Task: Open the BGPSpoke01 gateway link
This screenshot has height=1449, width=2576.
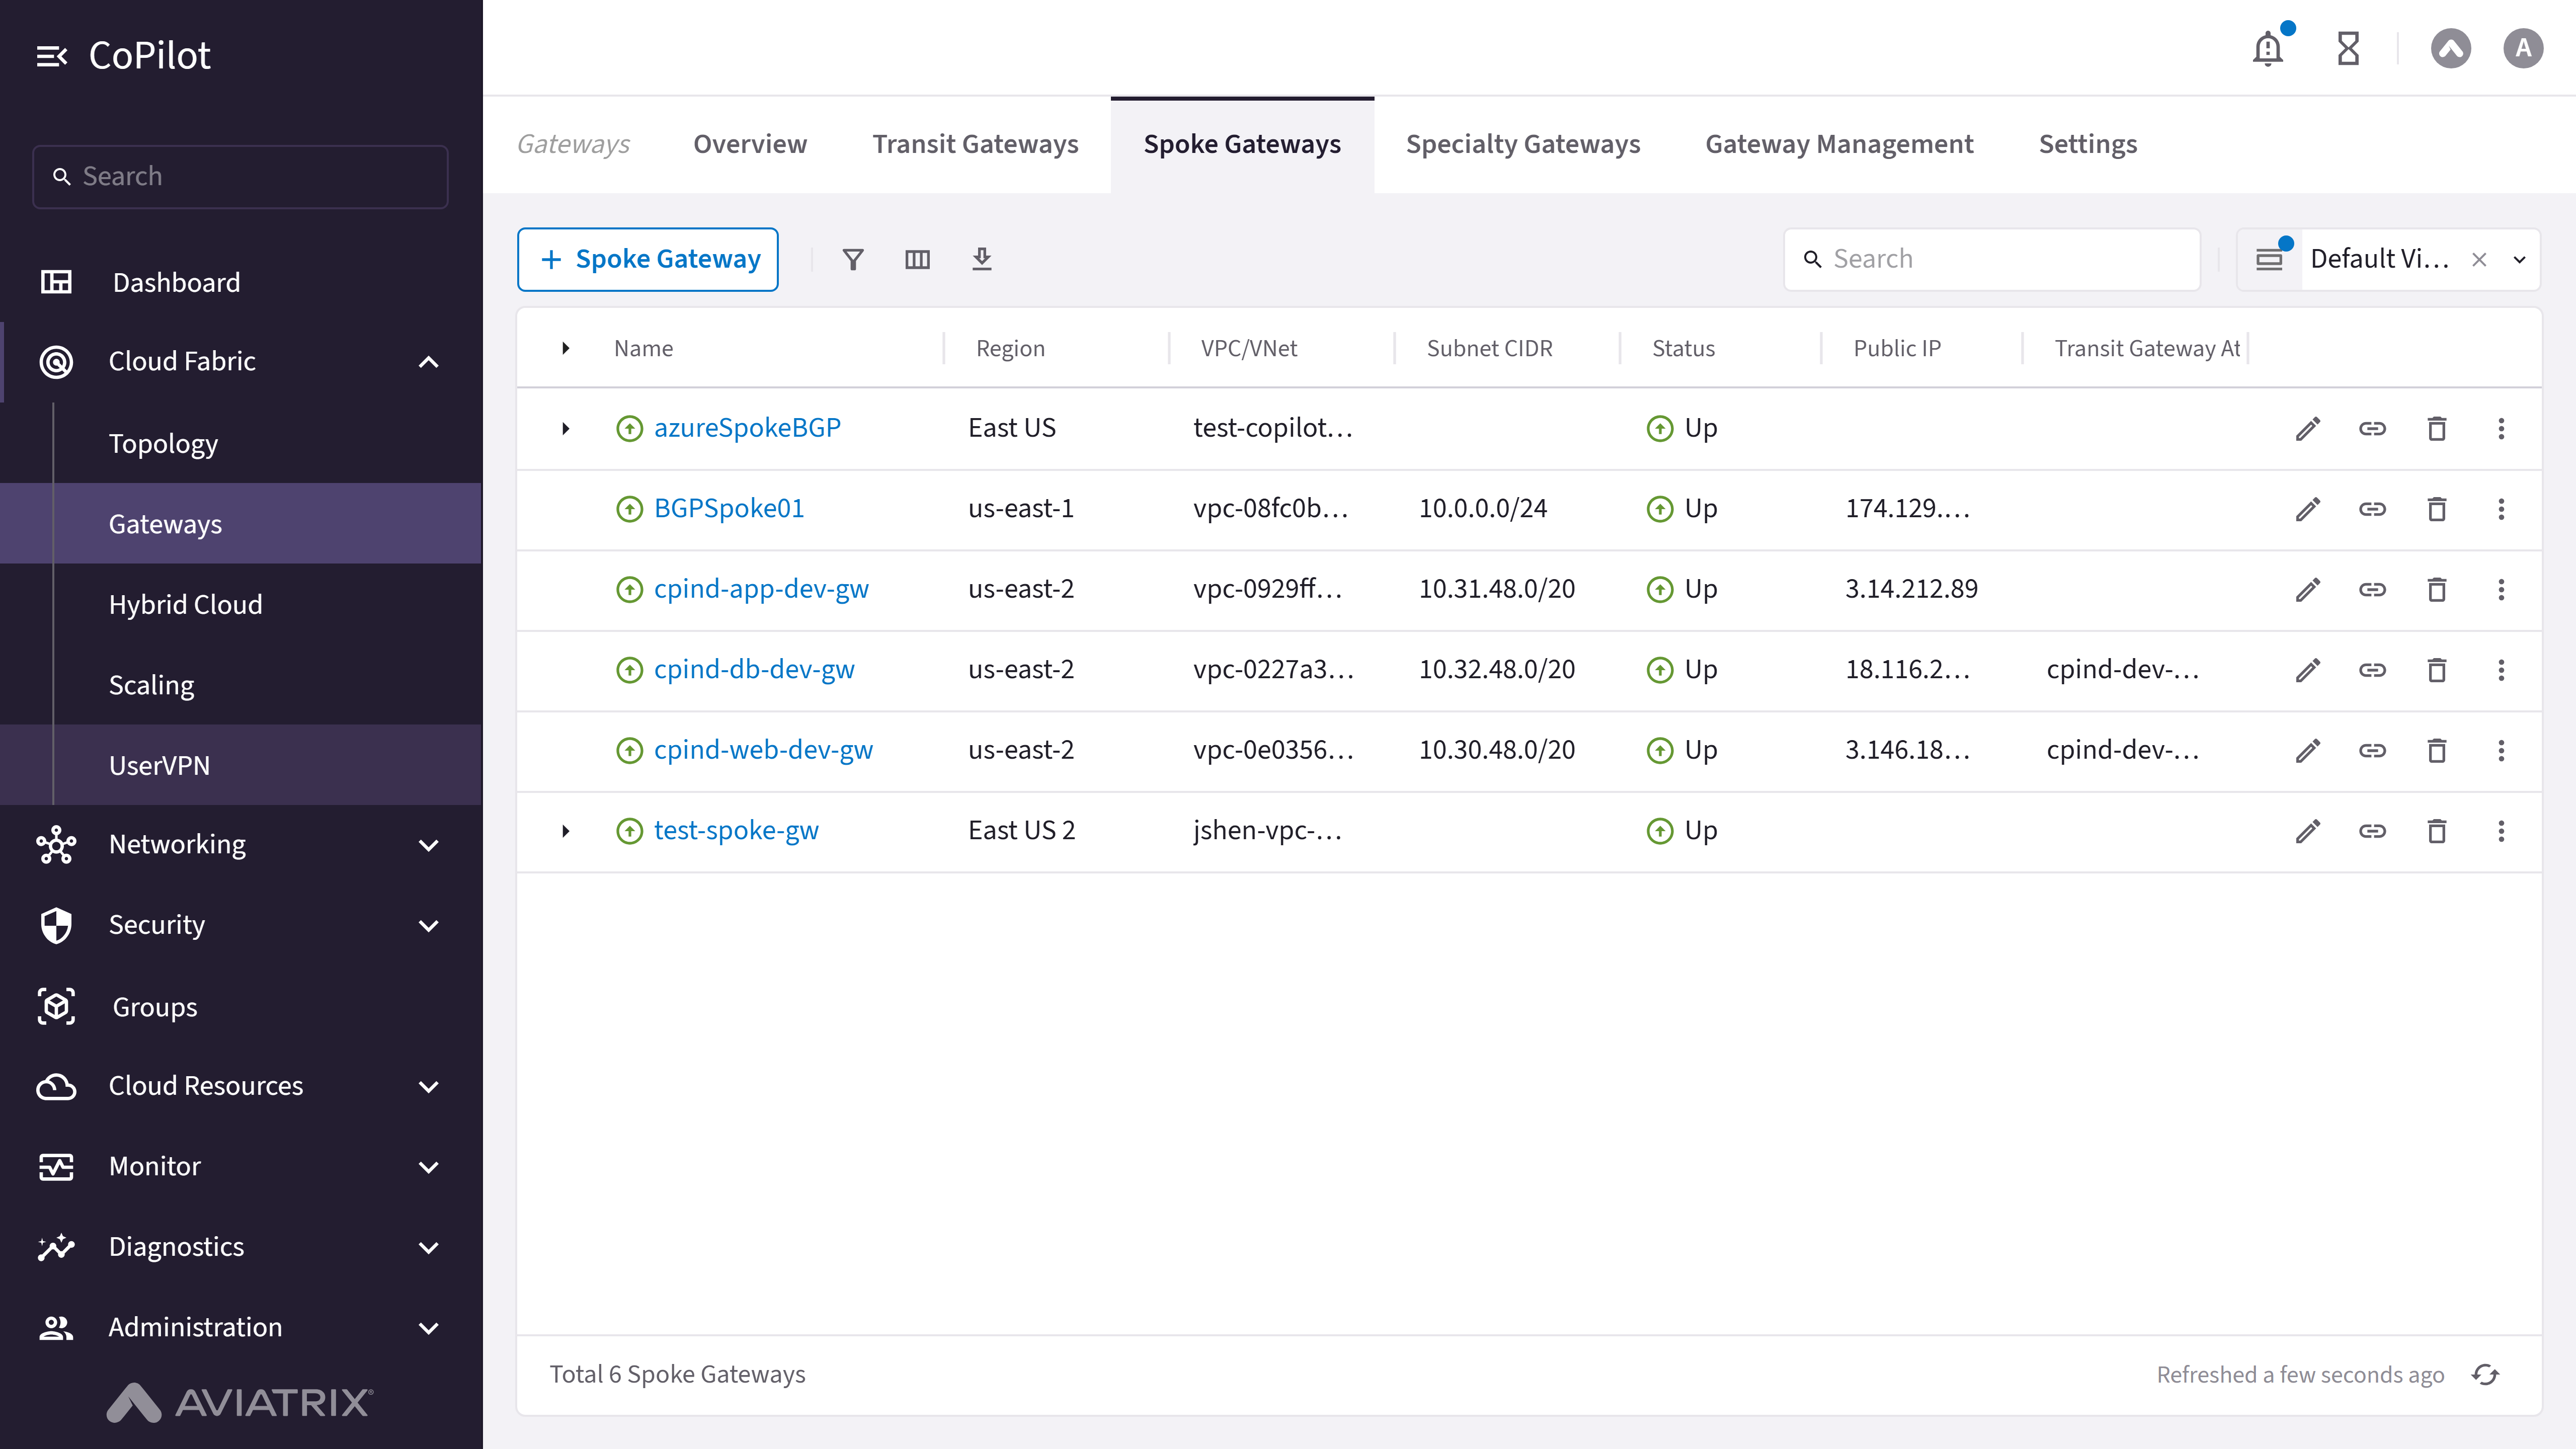Action: tap(729, 509)
